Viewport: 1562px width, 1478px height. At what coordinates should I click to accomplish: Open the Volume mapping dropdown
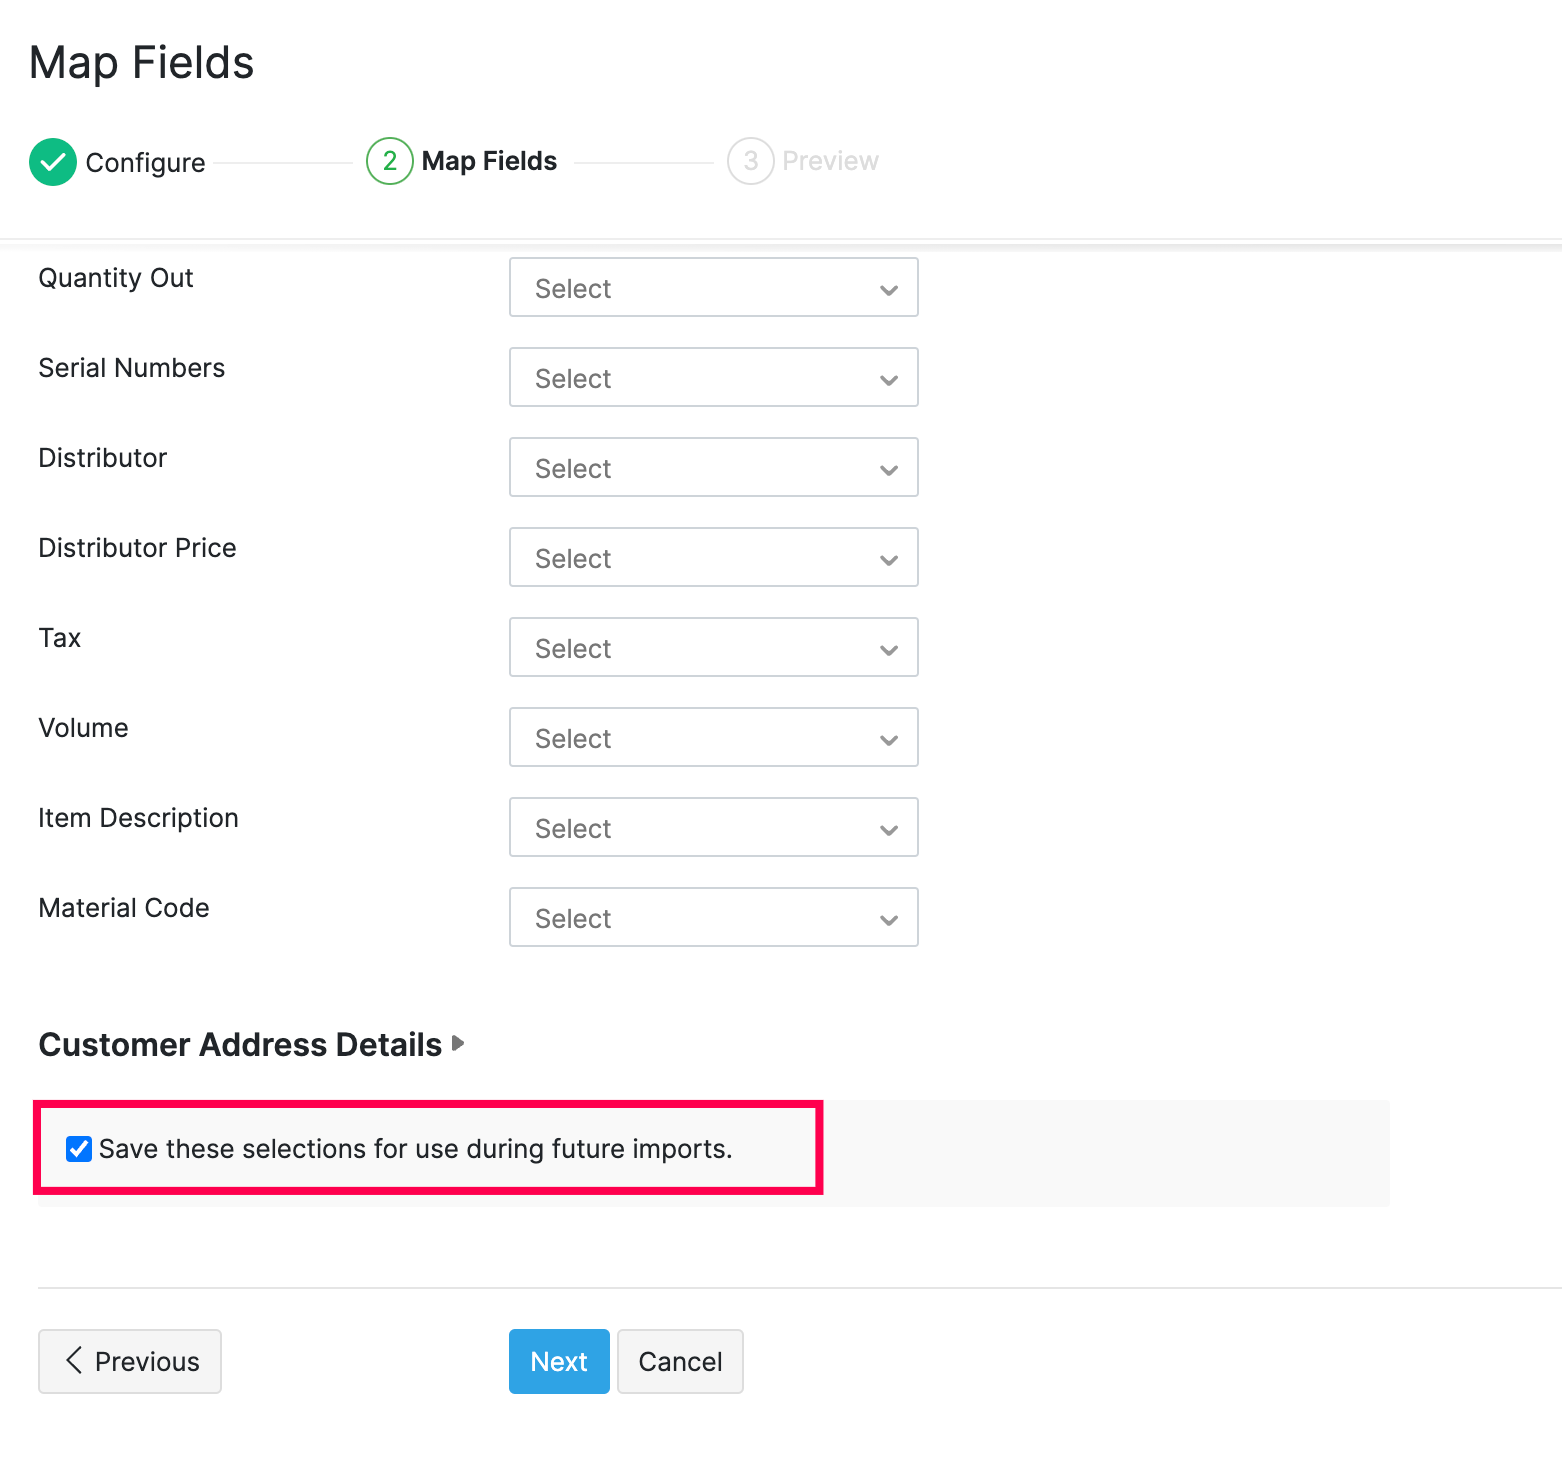point(713,738)
